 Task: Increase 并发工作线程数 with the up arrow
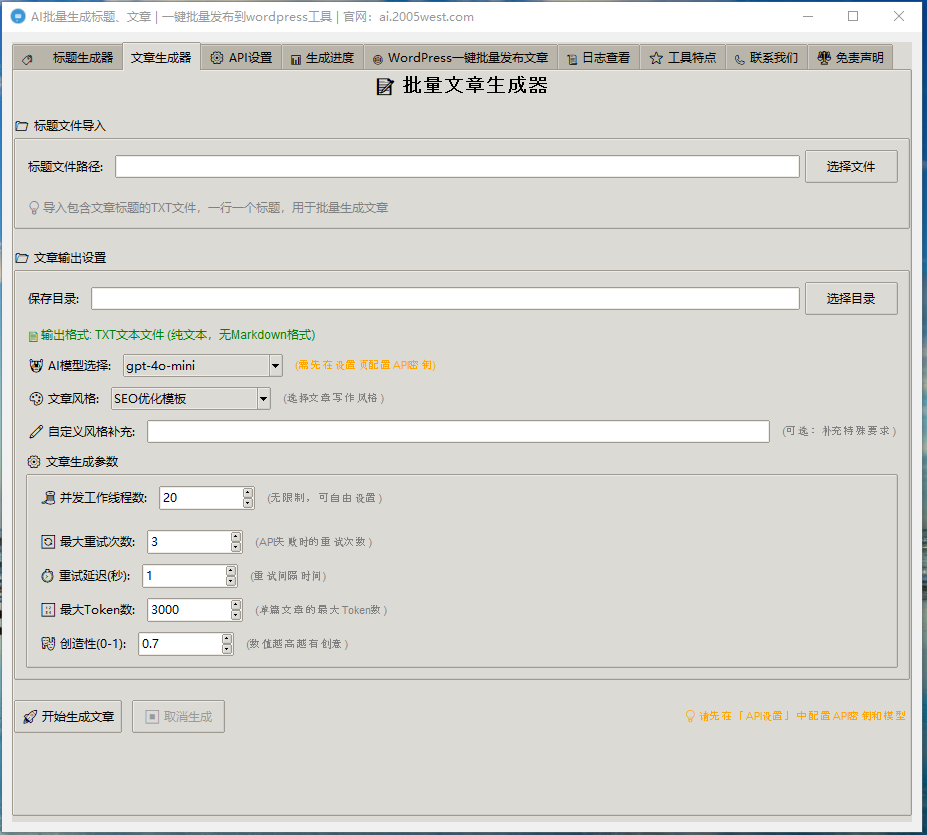click(x=248, y=492)
